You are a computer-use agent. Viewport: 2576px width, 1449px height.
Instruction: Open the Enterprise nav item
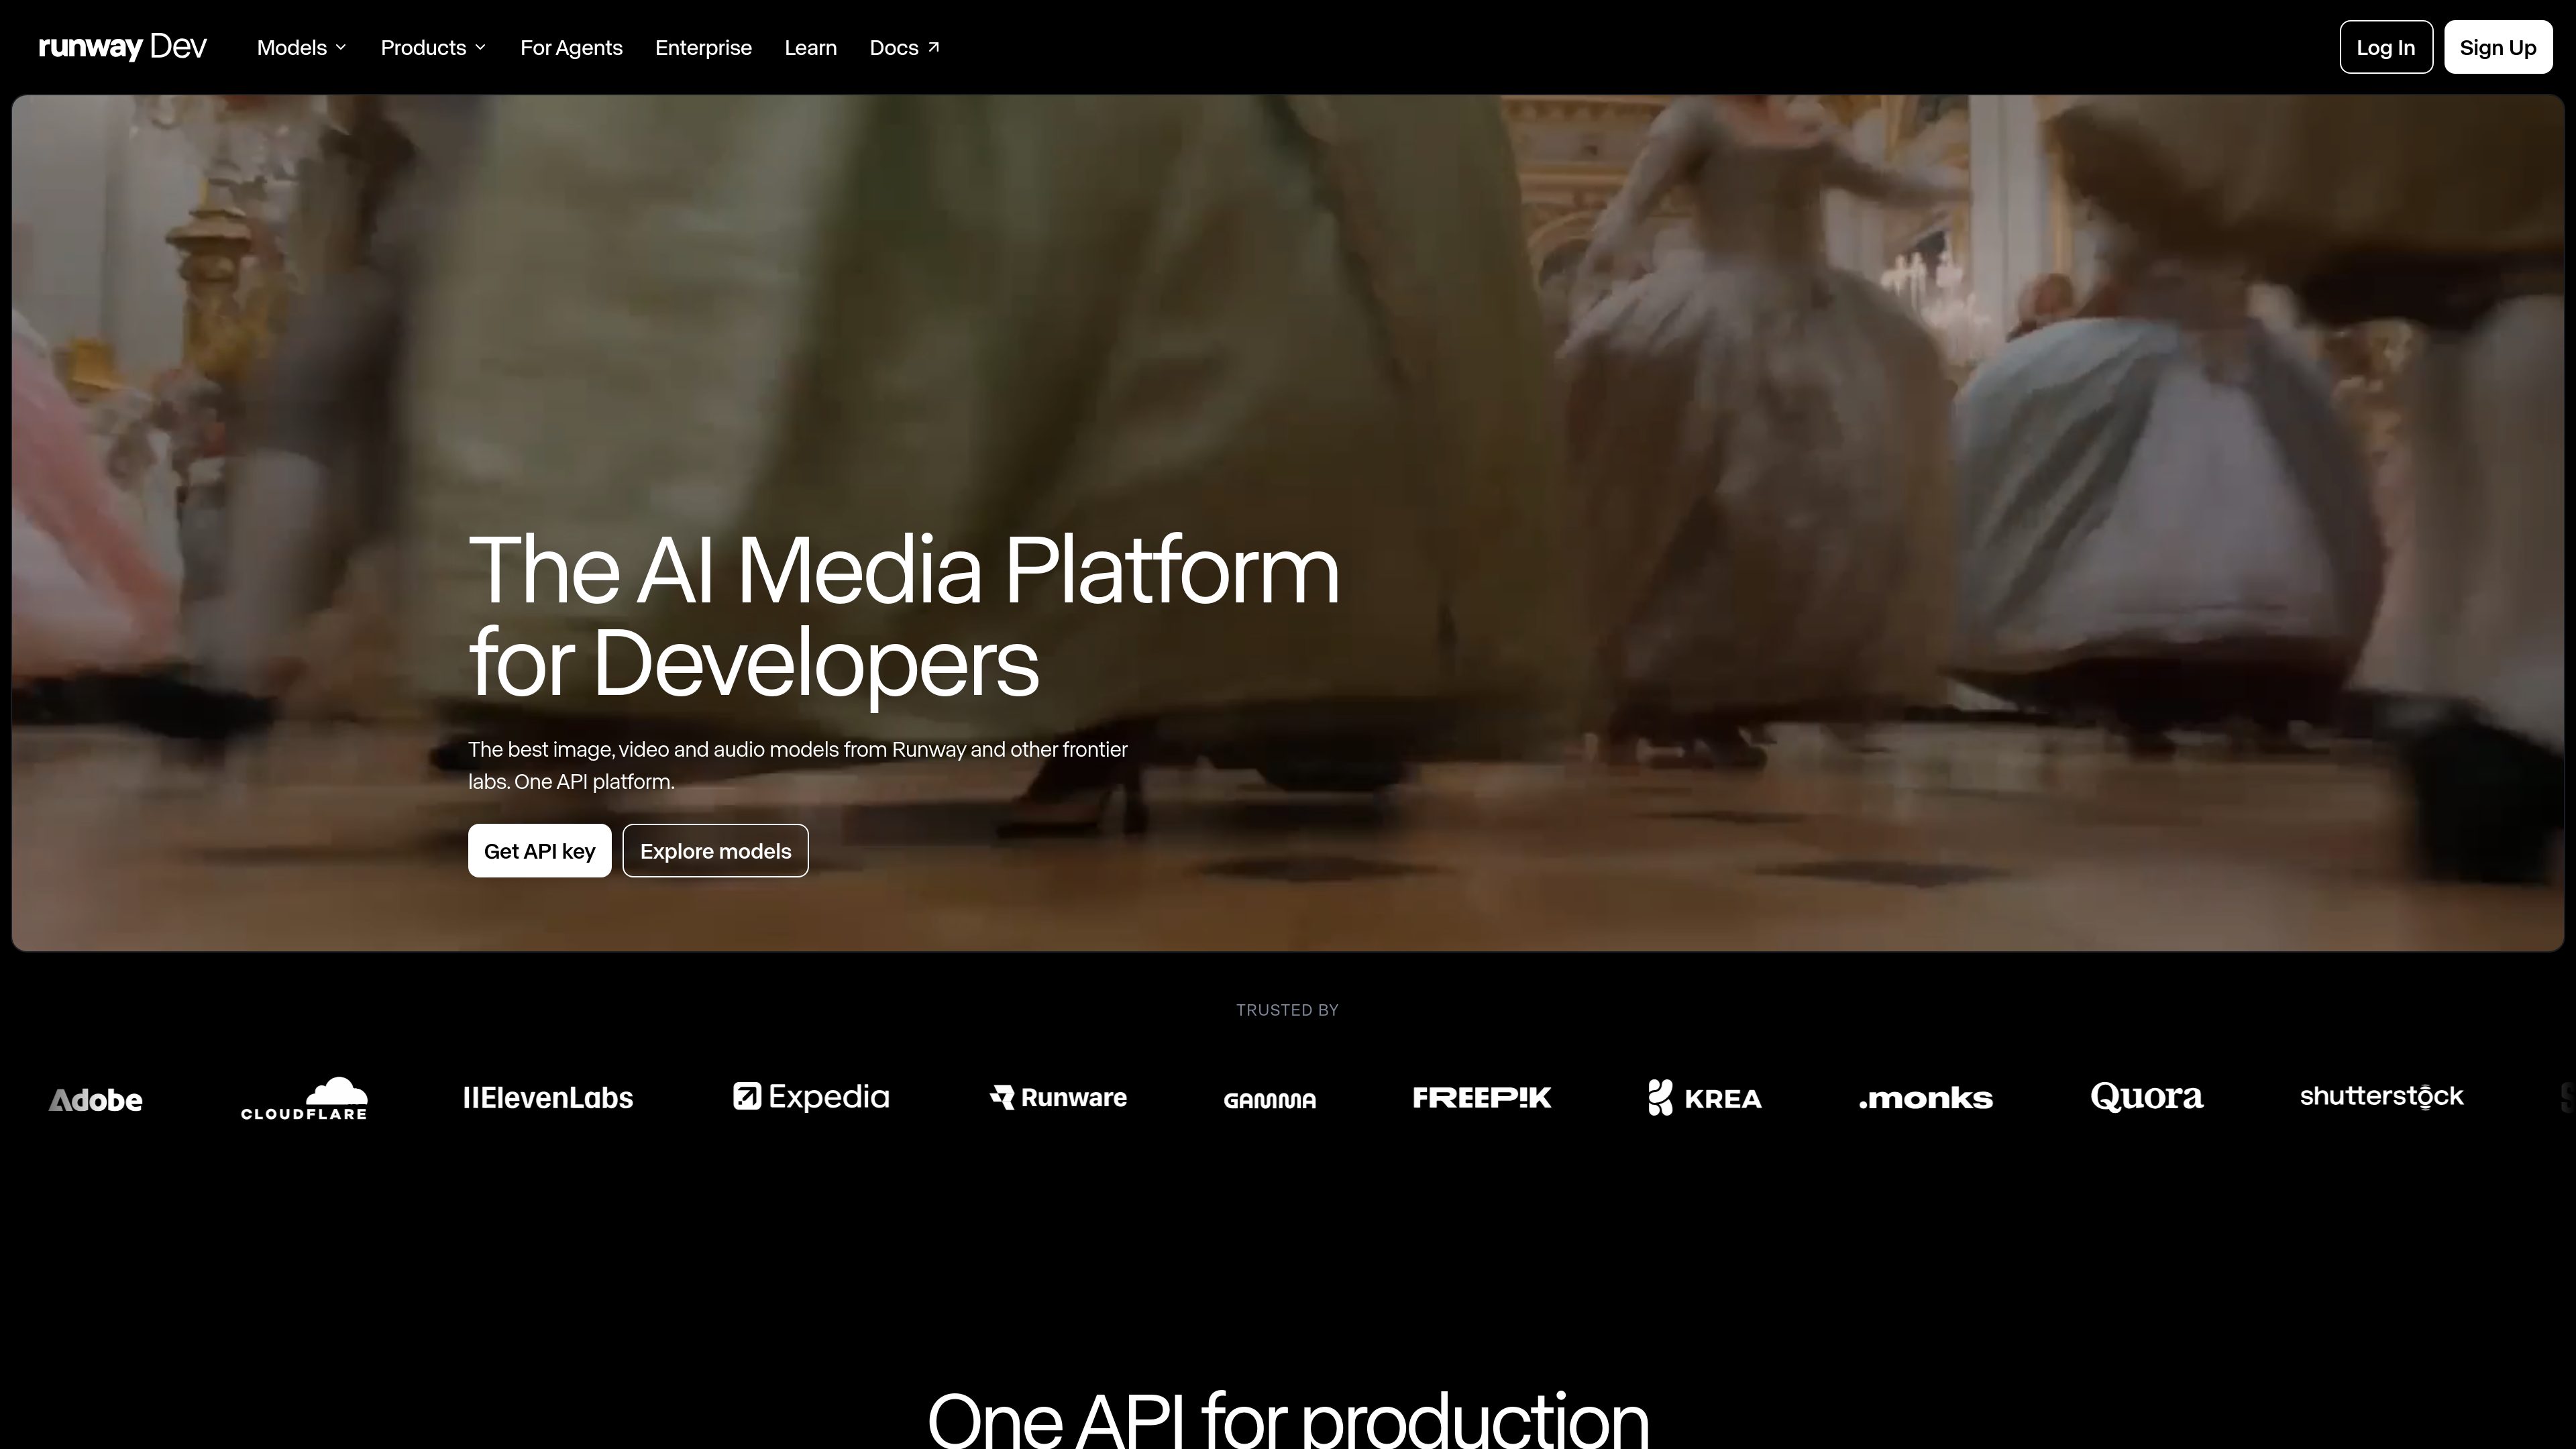(x=703, y=47)
